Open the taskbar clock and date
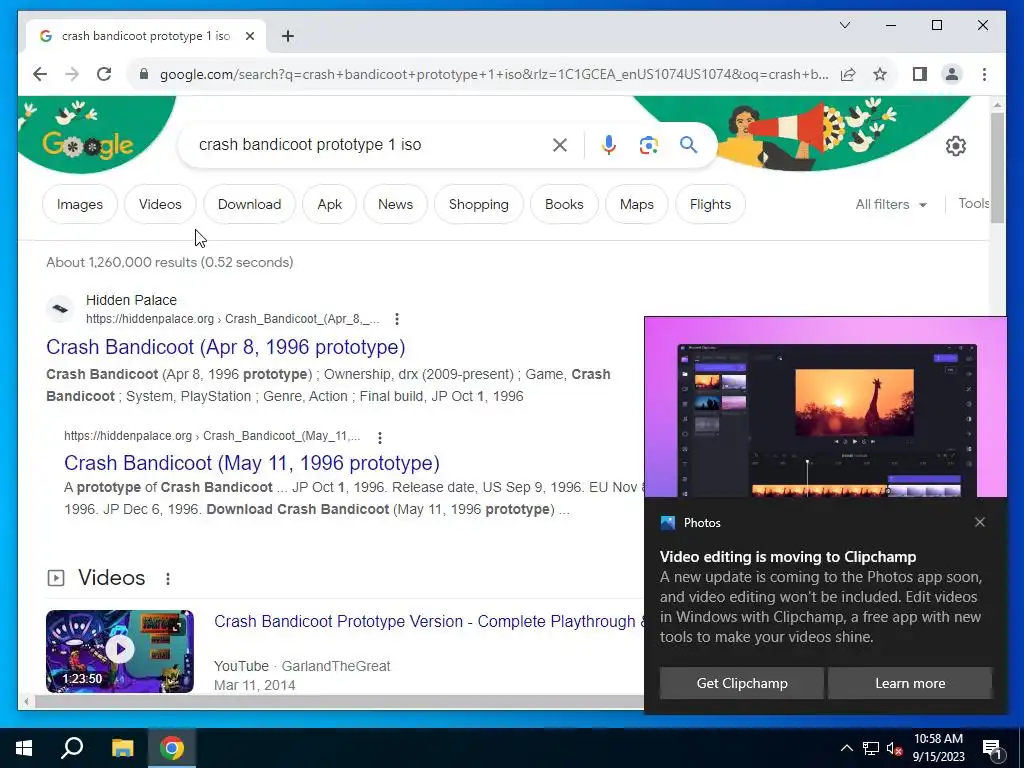Screen dimensions: 1024x768 [x=938, y=748]
